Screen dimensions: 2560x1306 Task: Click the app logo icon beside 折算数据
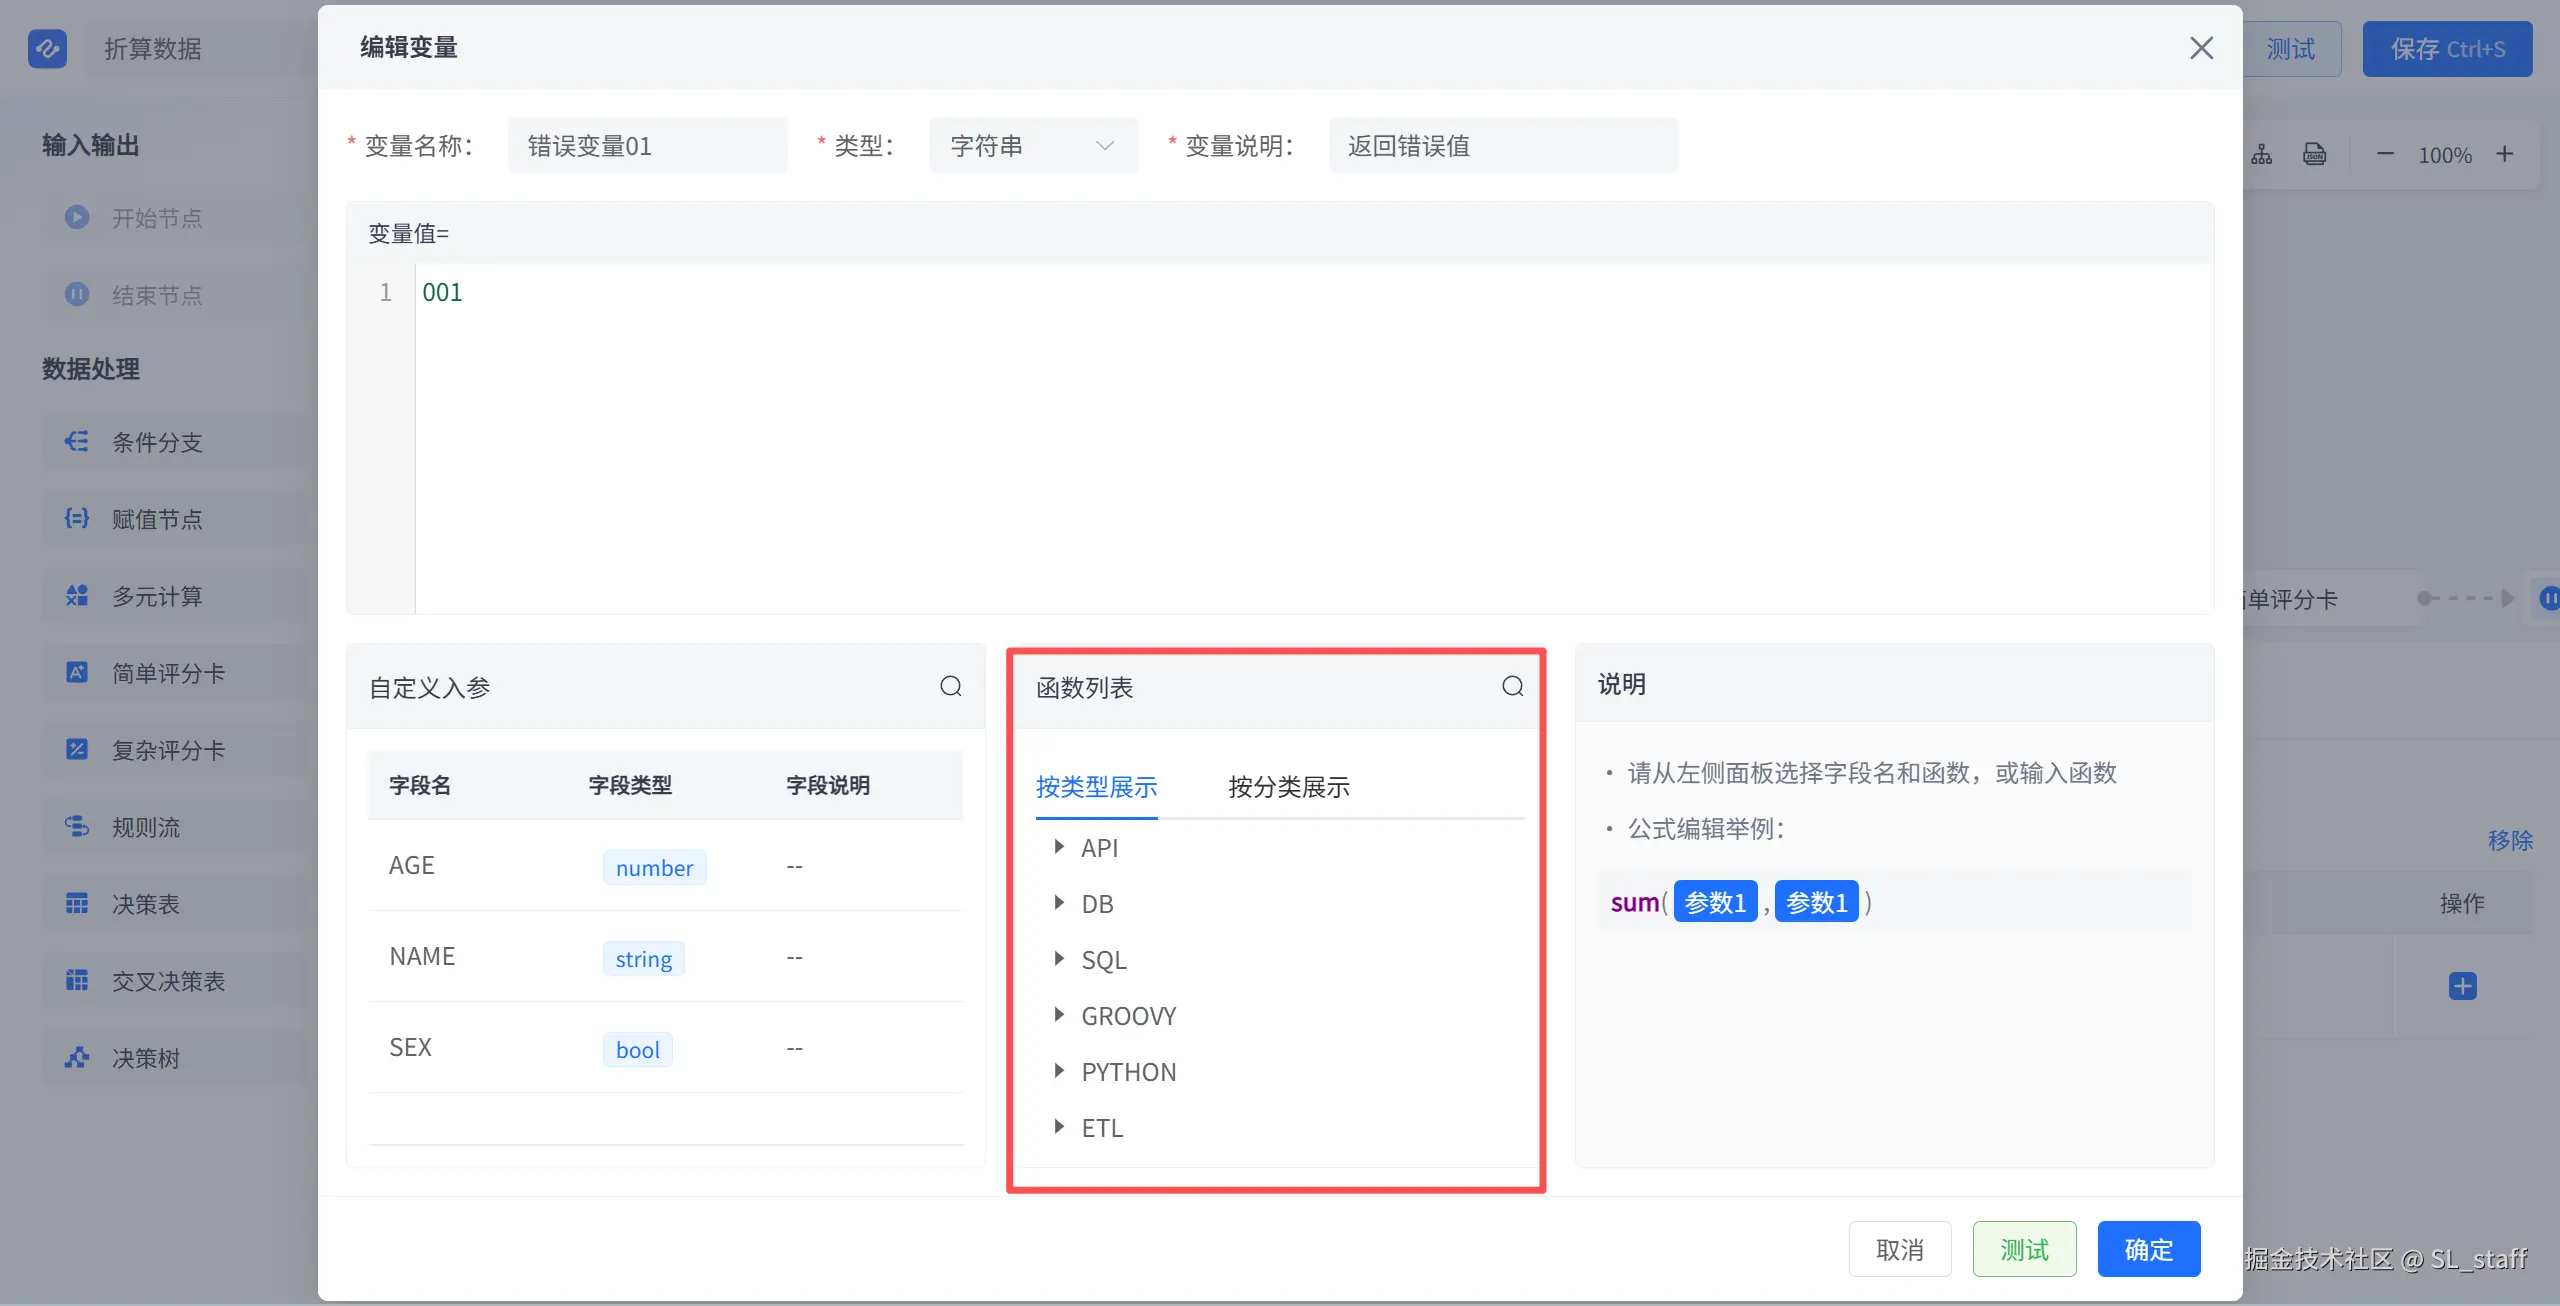coord(47,48)
